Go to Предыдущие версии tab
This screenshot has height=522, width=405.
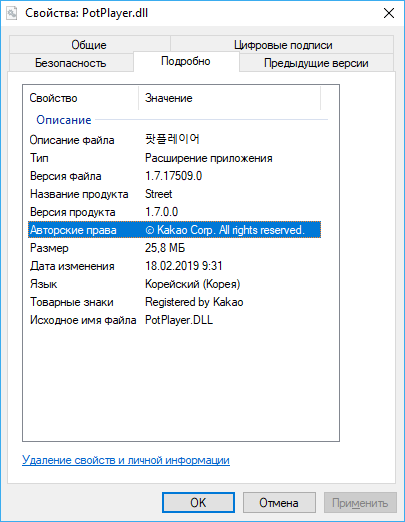pos(316,62)
